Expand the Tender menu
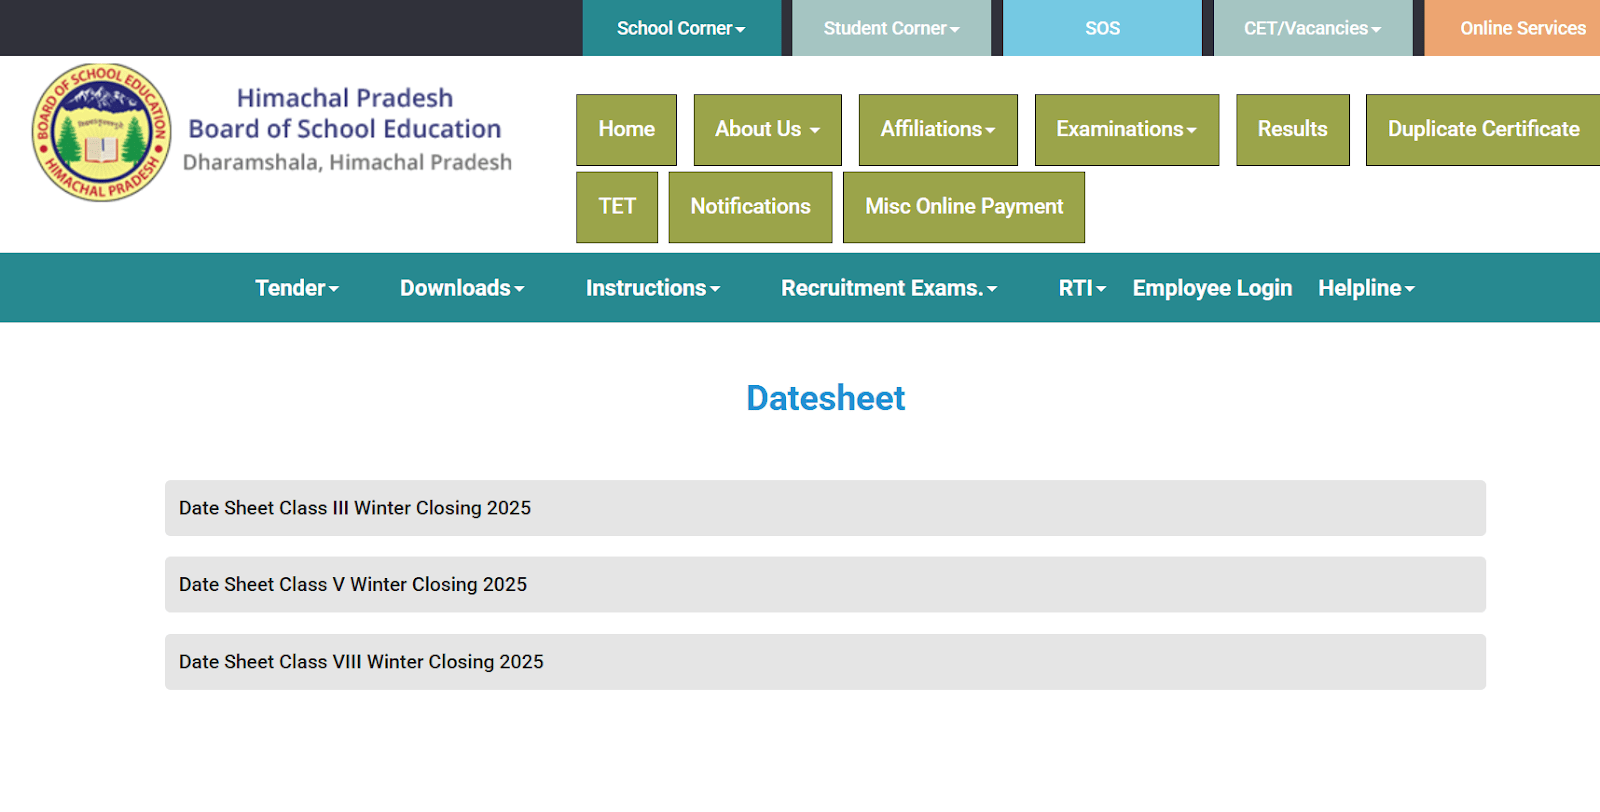Image resolution: width=1600 pixels, height=812 pixels. [x=297, y=288]
